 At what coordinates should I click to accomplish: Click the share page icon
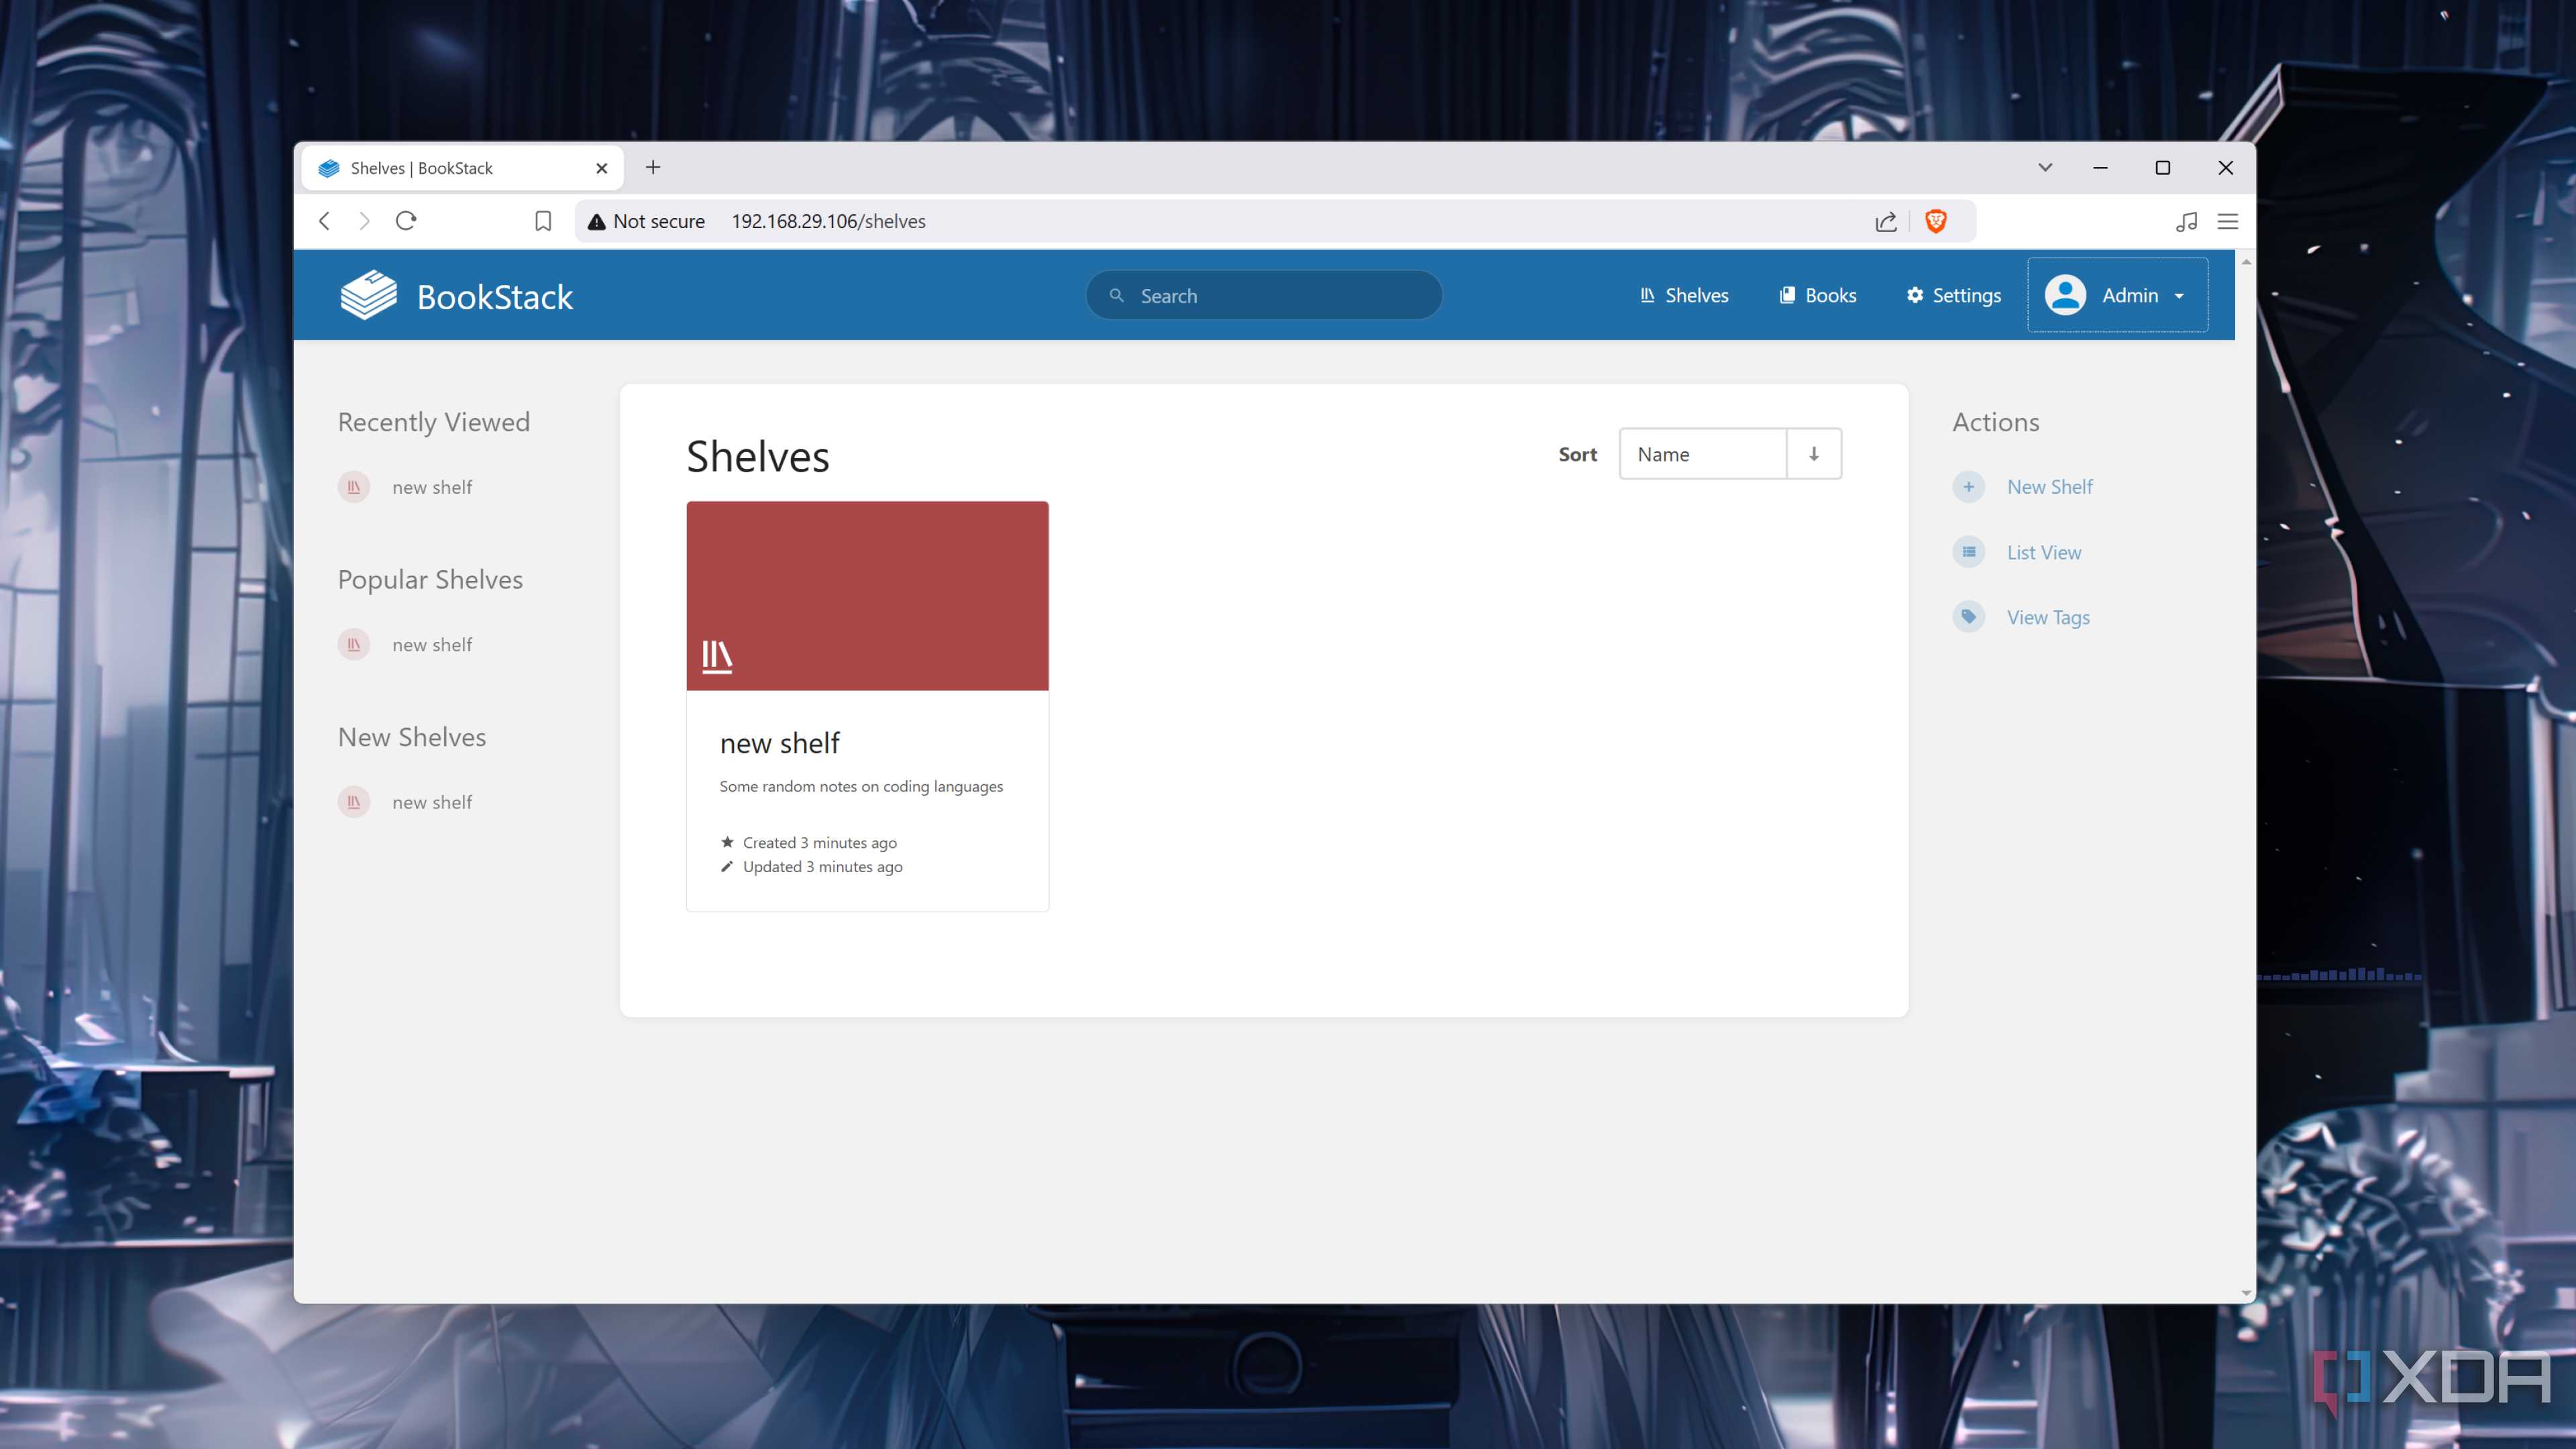(x=1886, y=221)
